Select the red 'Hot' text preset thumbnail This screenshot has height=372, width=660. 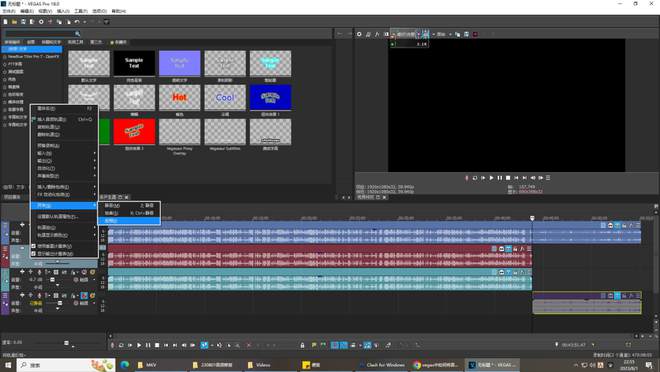180,98
